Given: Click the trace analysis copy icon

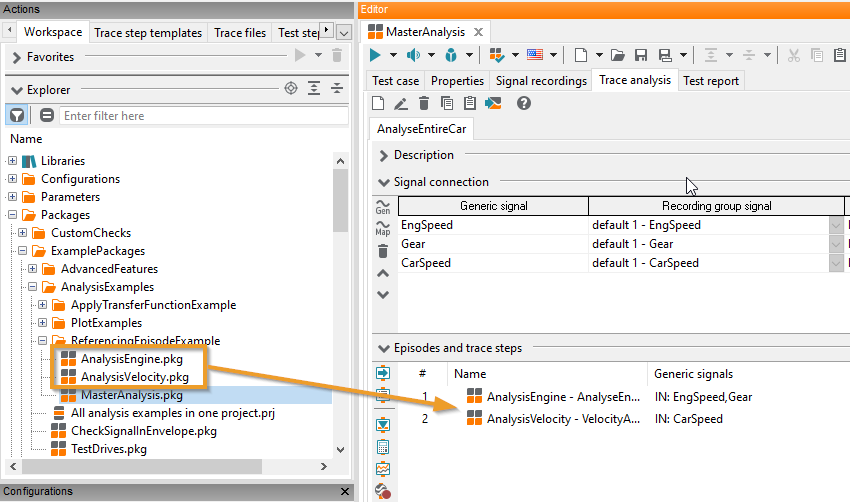Looking at the screenshot, I should tap(447, 103).
